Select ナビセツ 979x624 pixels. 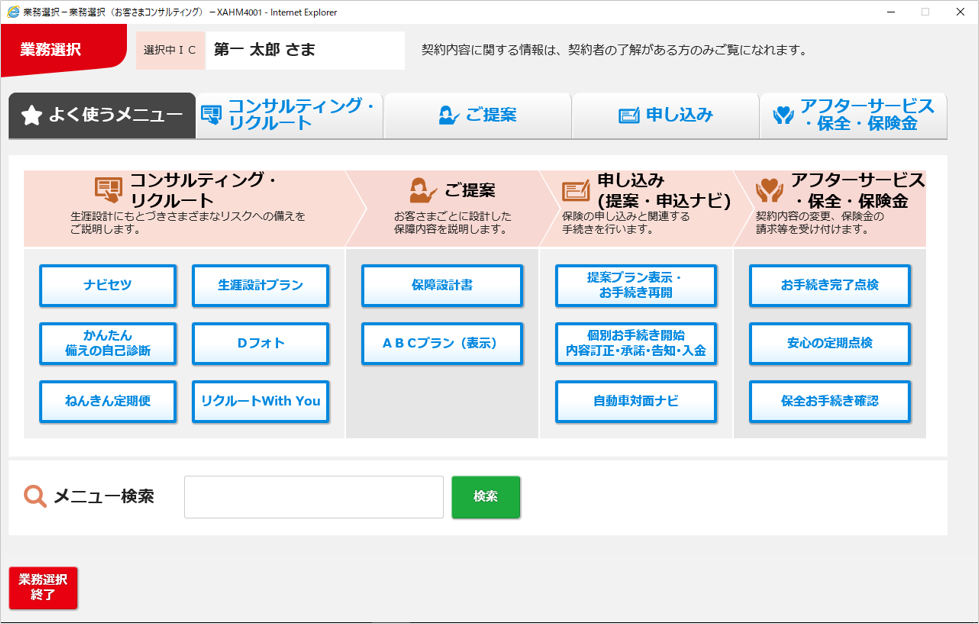pyautogui.click(x=107, y=285)
